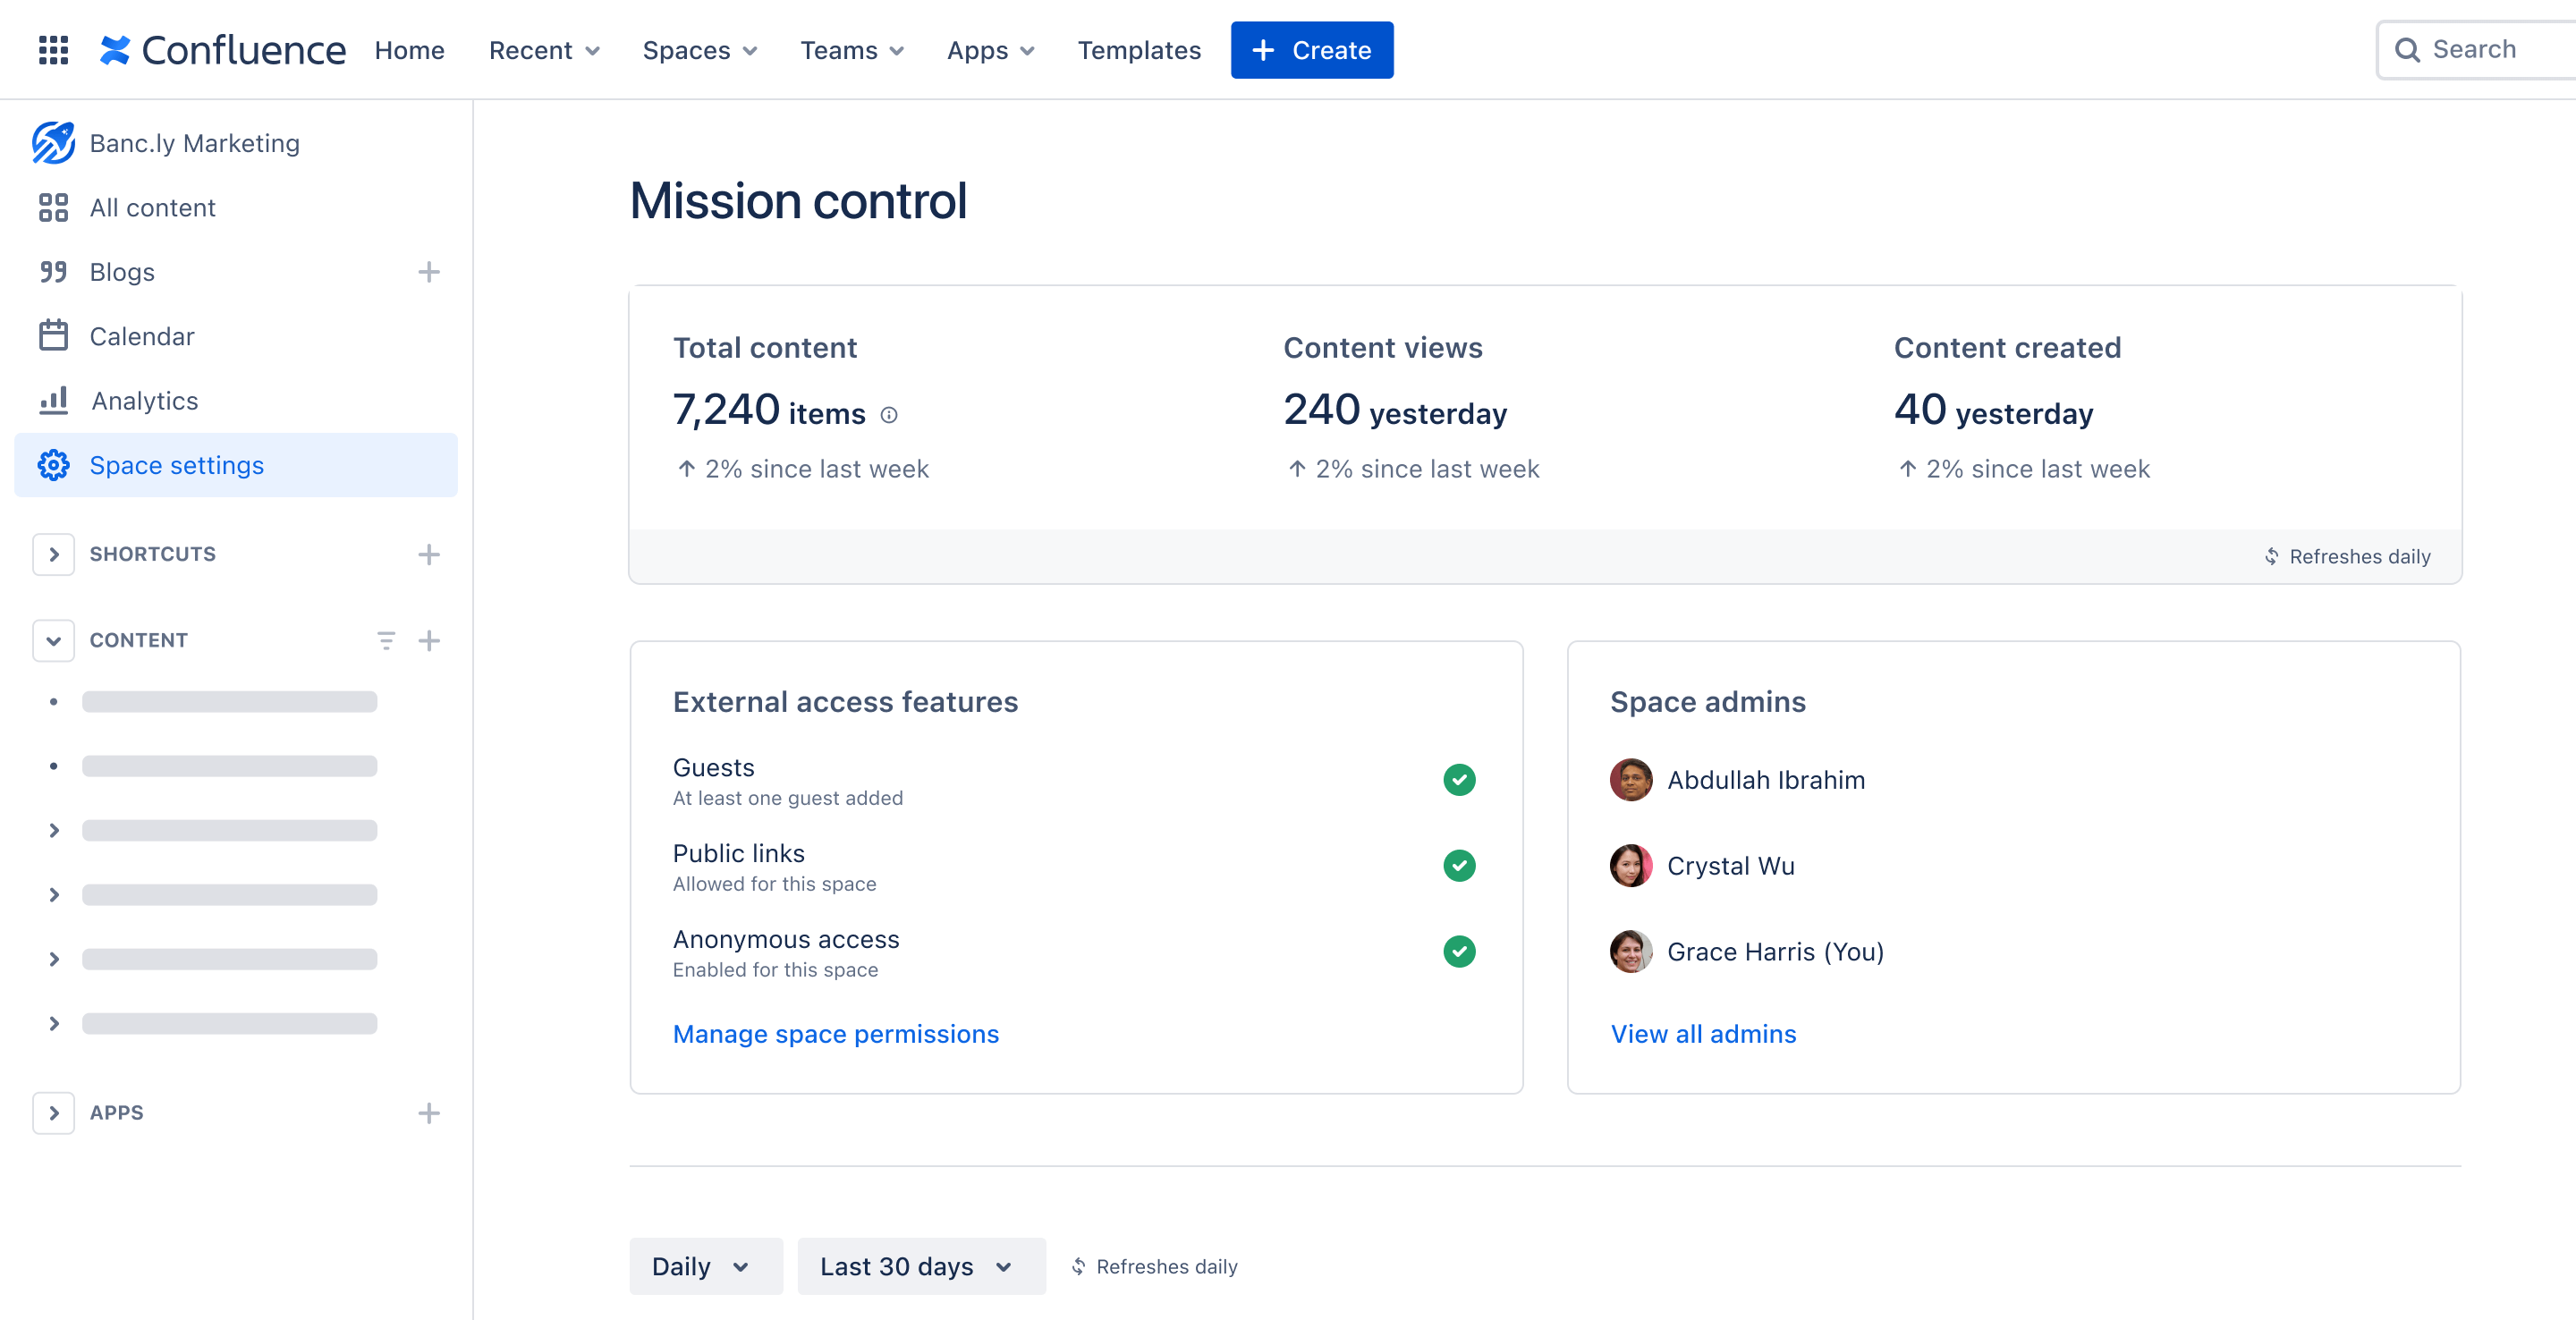The width and height of the screenshot is (2576, 1320).
Task: Toggle the Guests green checkmark status
Action: [1460, 780]
